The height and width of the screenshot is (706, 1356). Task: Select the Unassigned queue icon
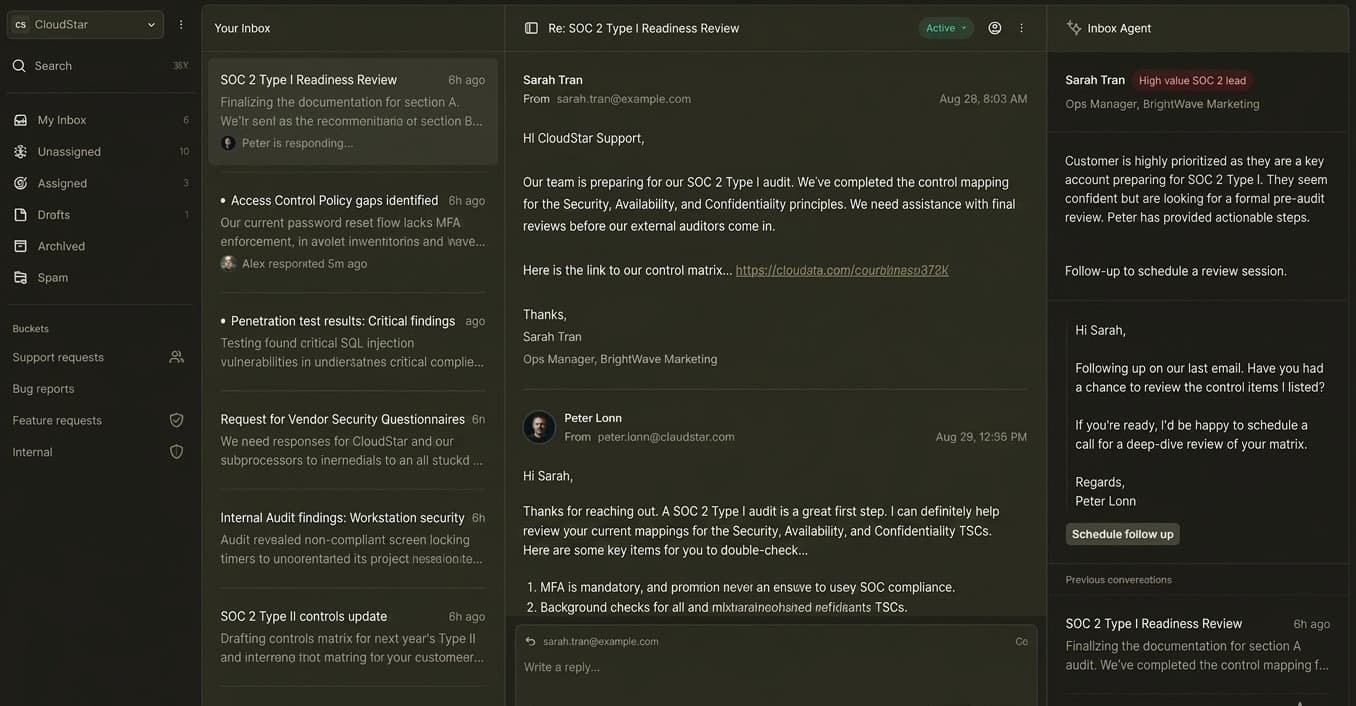point(21,151)
